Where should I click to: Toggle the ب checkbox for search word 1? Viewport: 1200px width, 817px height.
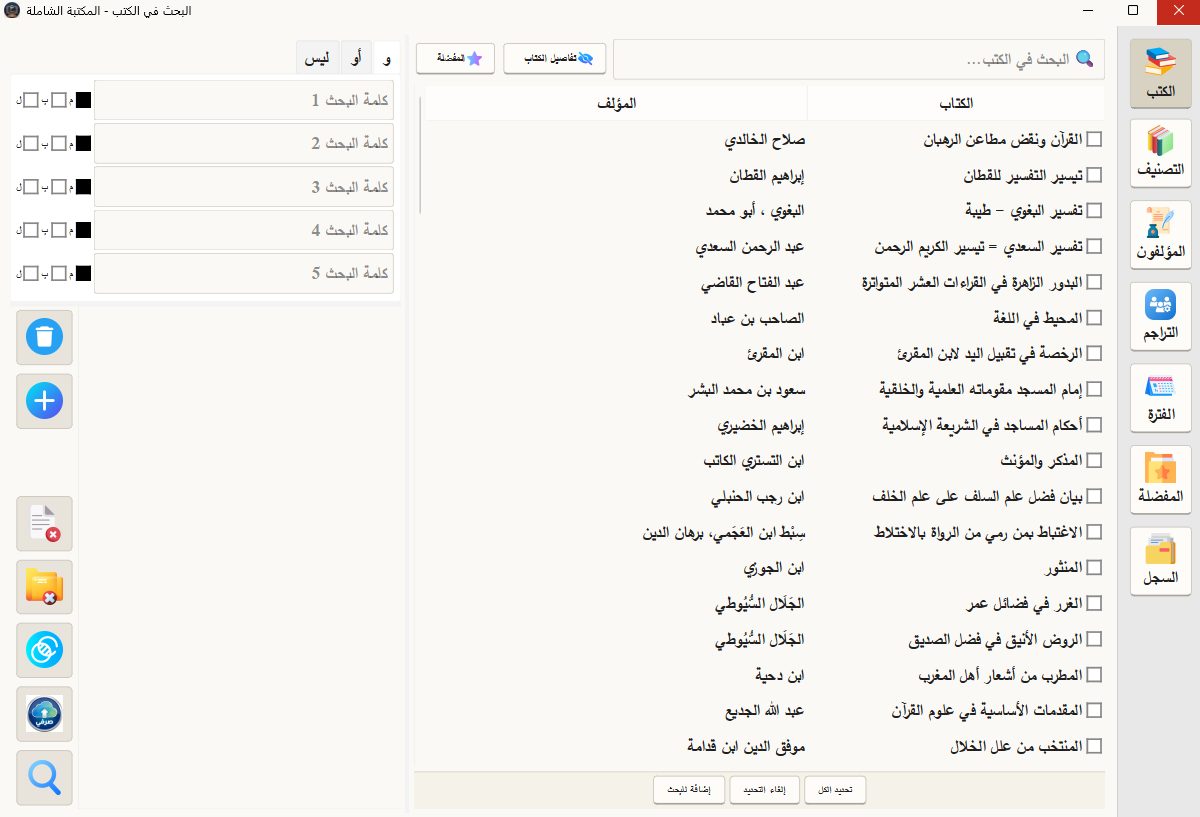point(59,100)
